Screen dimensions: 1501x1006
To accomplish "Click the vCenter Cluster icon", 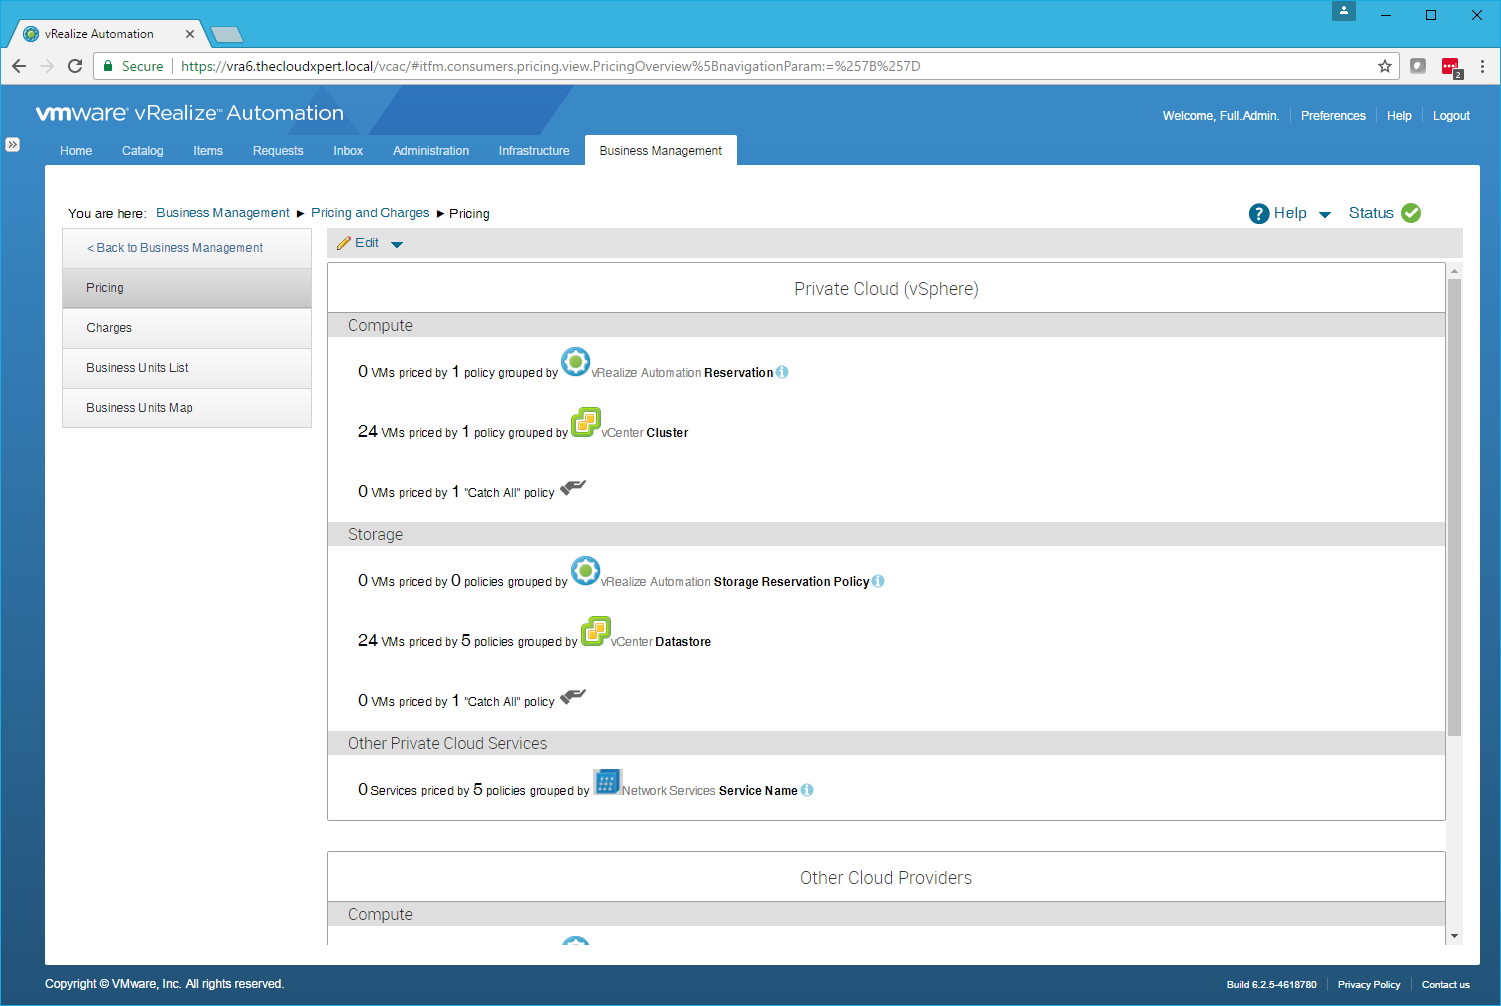I will click(x=586, y=422).
